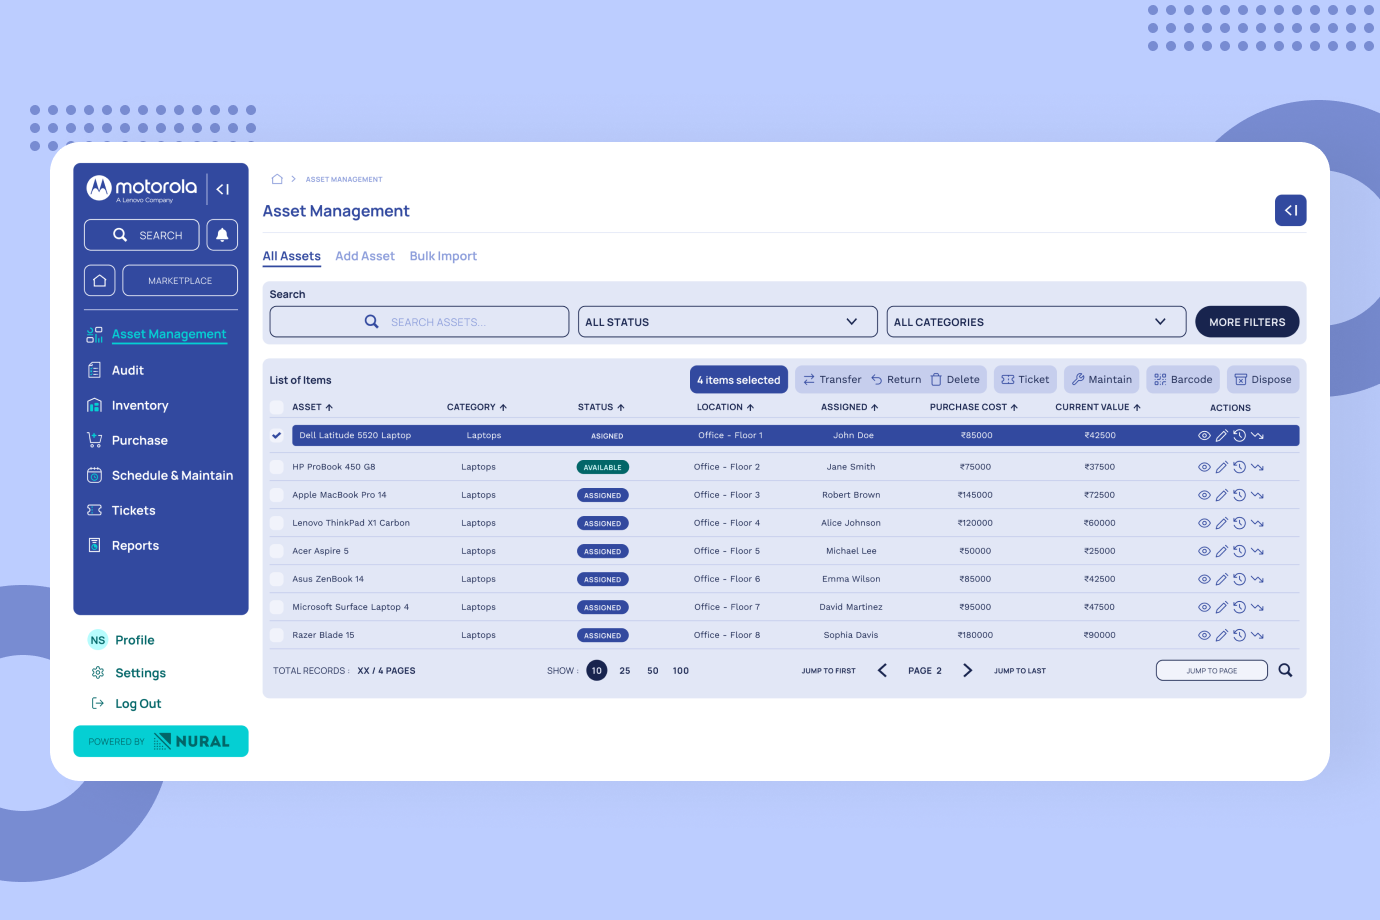Click trend icon for Razer Blade 15
Screen dimensions: 1380x920
1257,635
